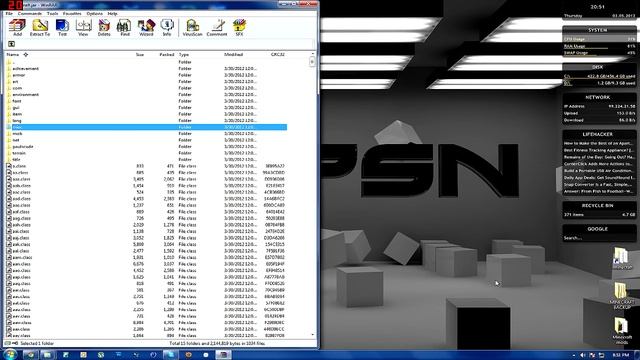640x360 pixels.
Task: Open the first Lifehacker headline link
Action: (599, 143)
